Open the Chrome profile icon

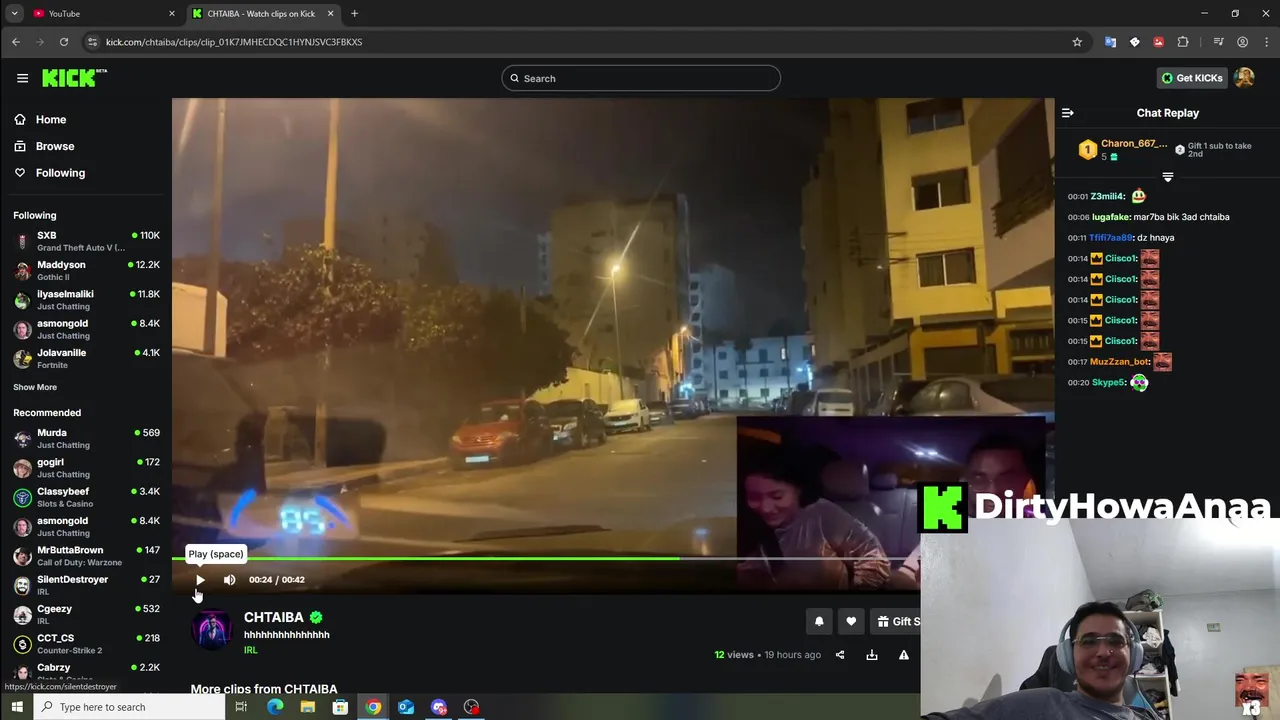1242,42
